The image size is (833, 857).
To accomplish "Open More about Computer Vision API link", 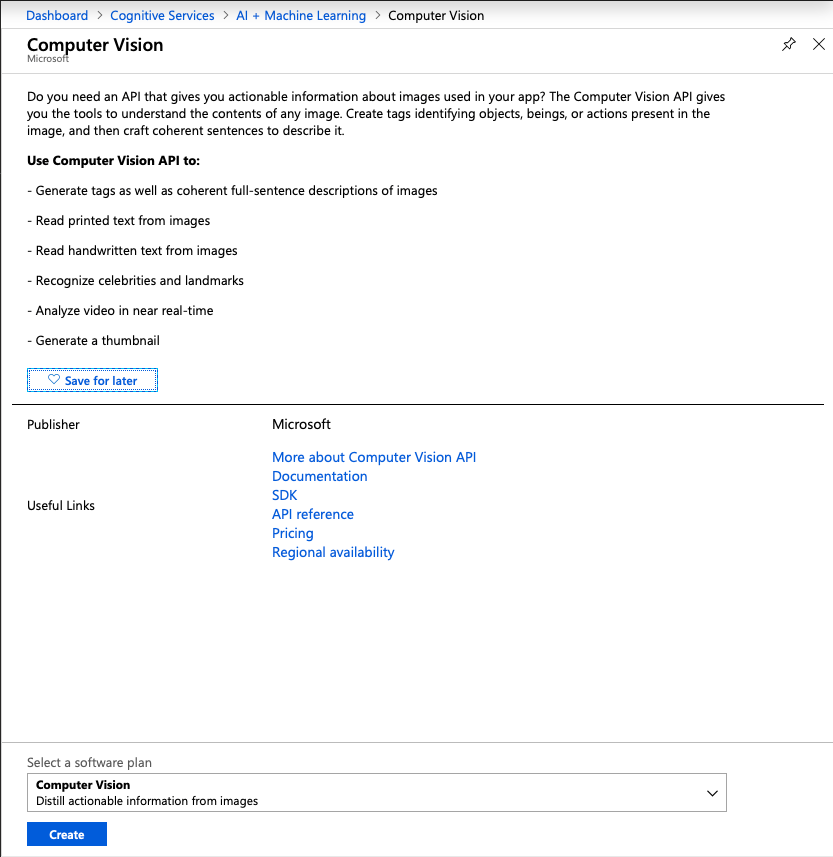I will 374,457.
